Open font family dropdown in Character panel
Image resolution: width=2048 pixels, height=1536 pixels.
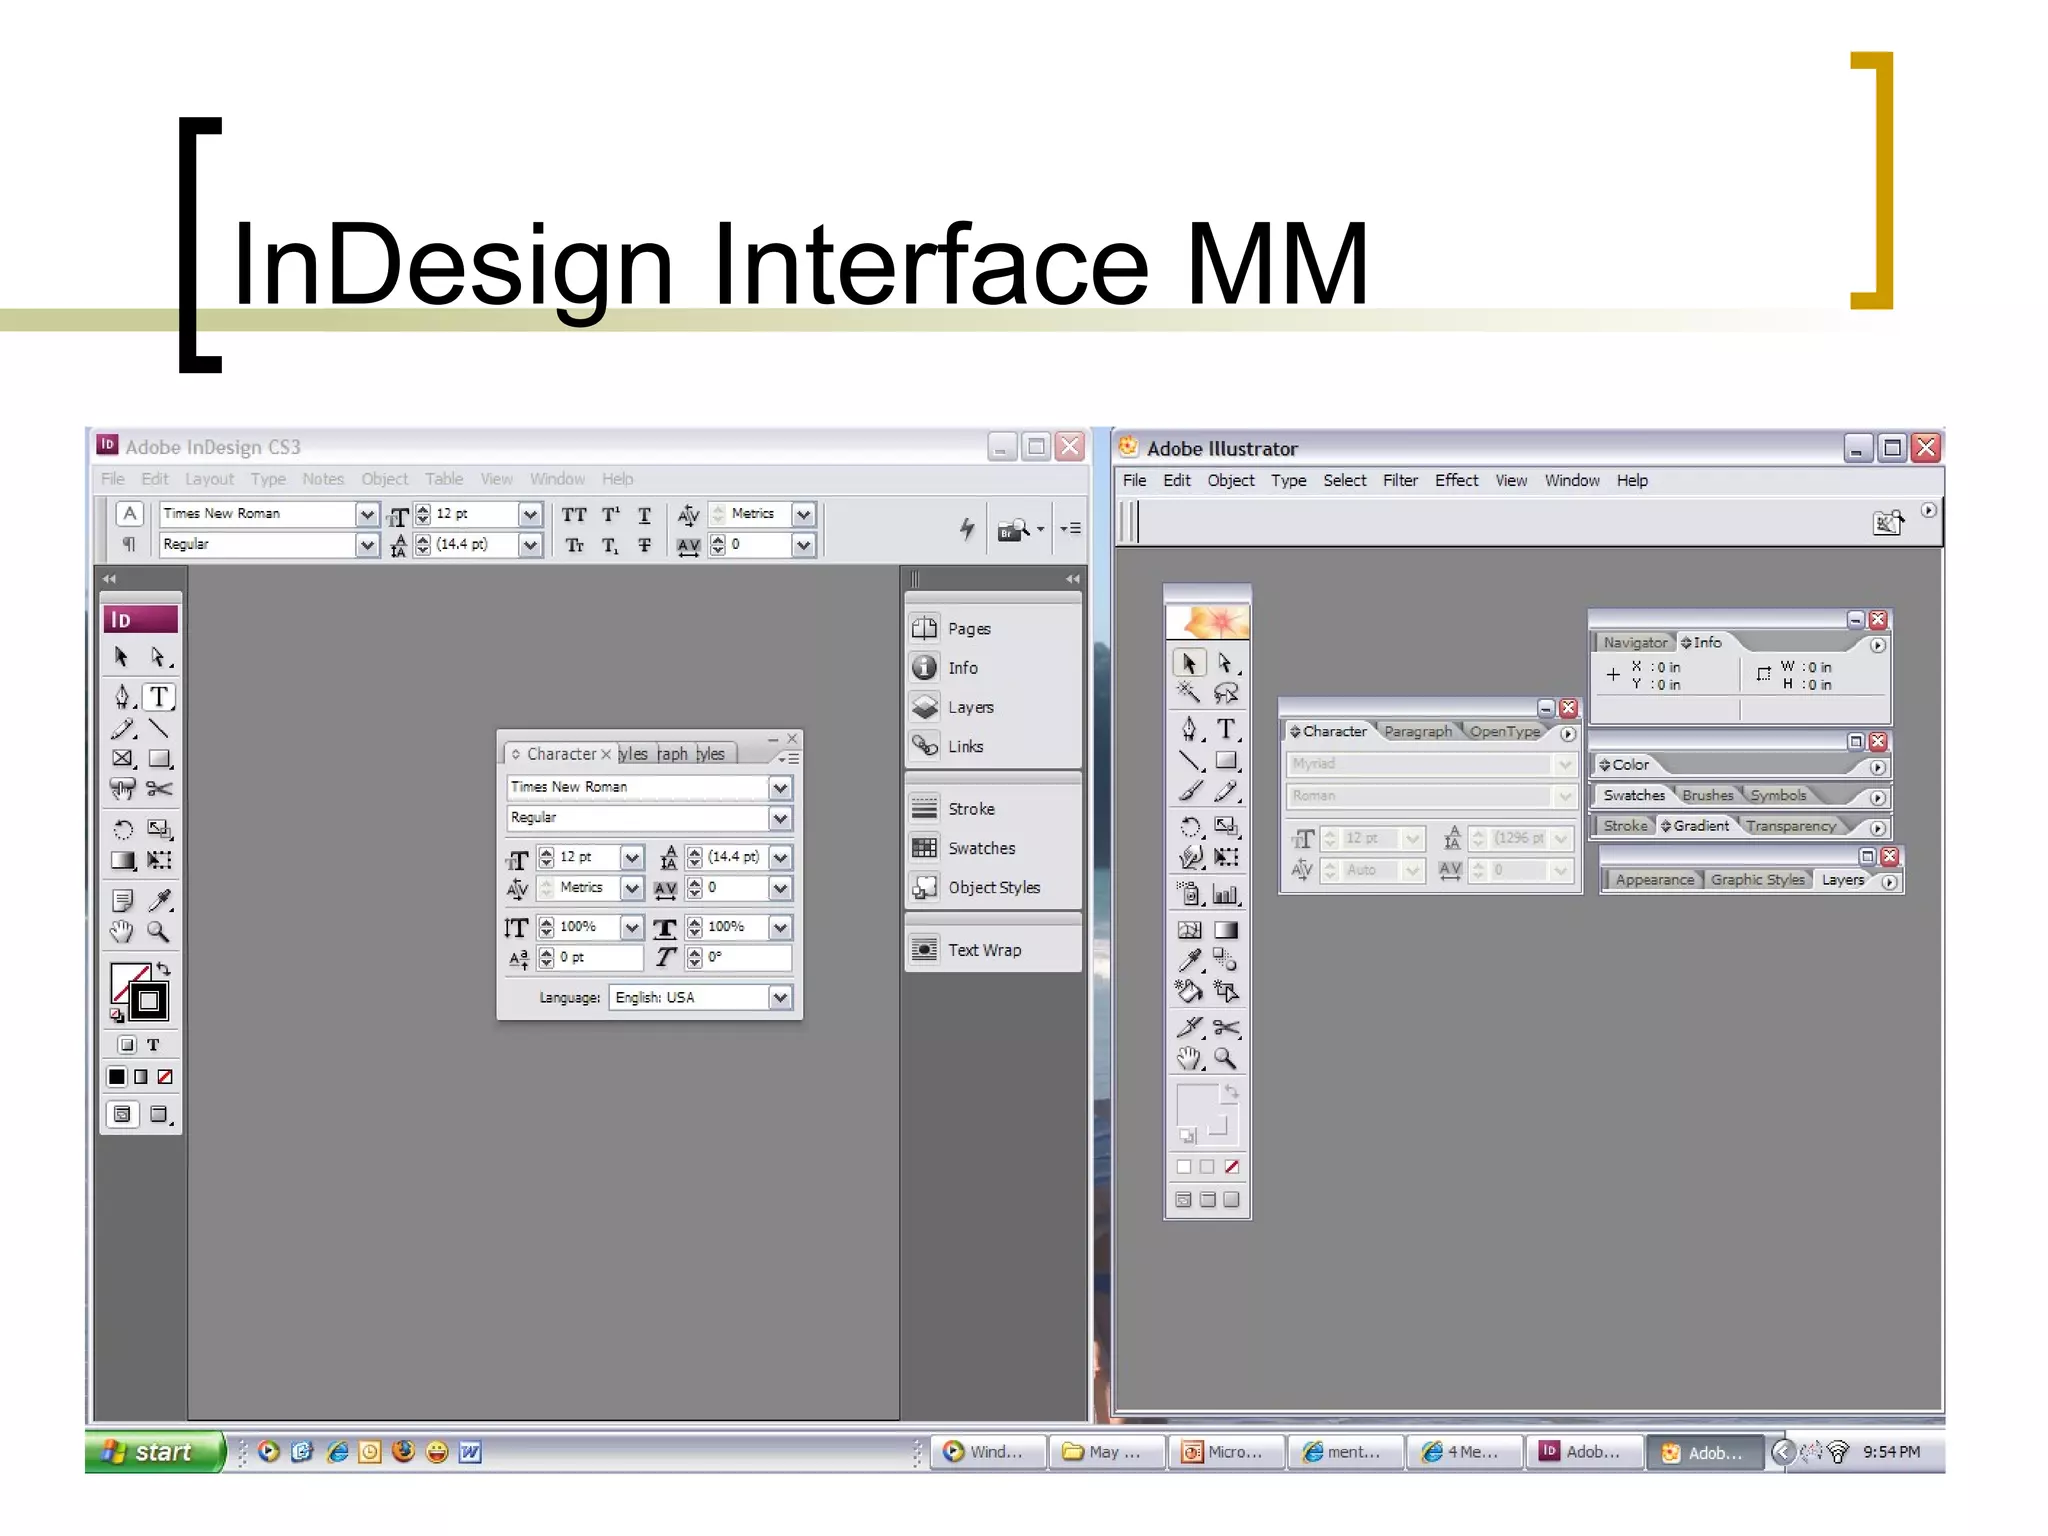[x=780, y=788]
